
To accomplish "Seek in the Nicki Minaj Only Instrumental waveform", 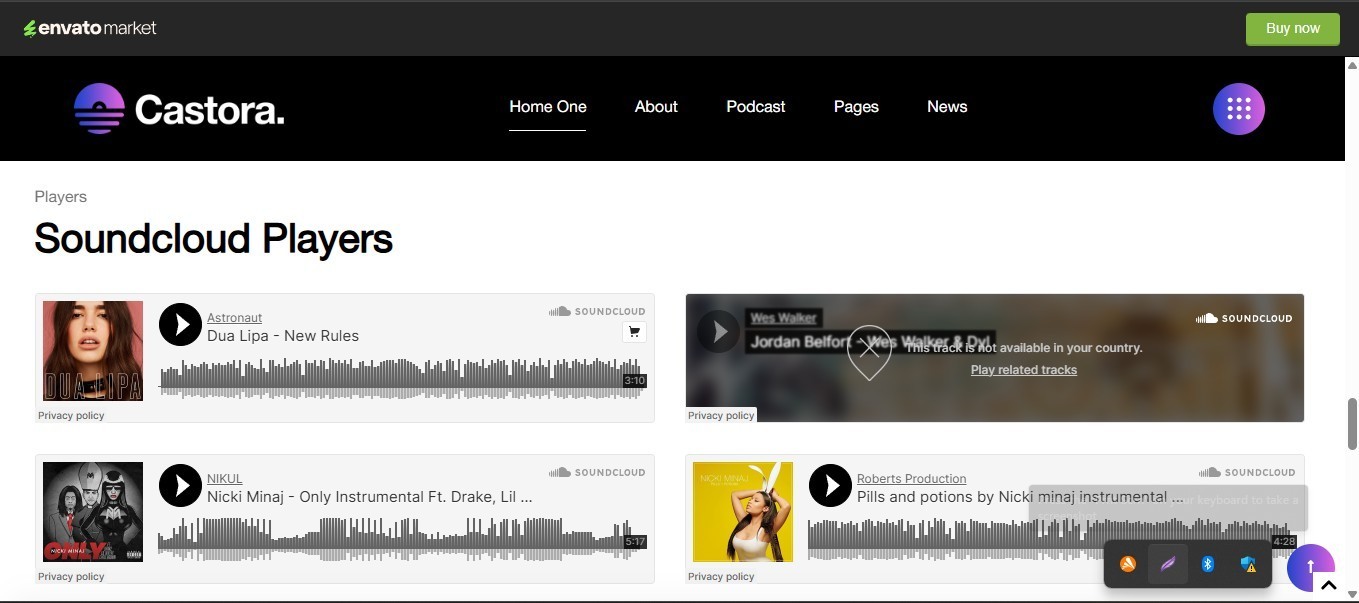I will 400,539.
